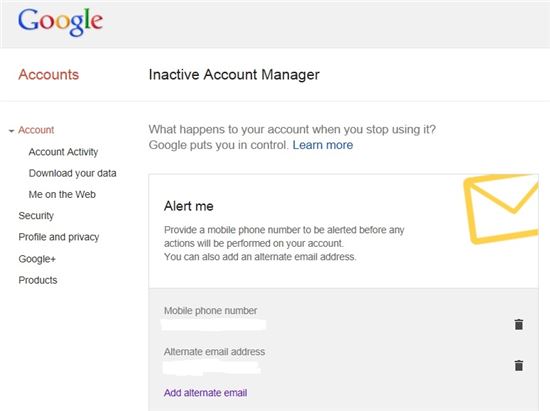Viewport: 550px width, 411px height.
Task: Select Download your data
Action: click(x=73, y=173)
